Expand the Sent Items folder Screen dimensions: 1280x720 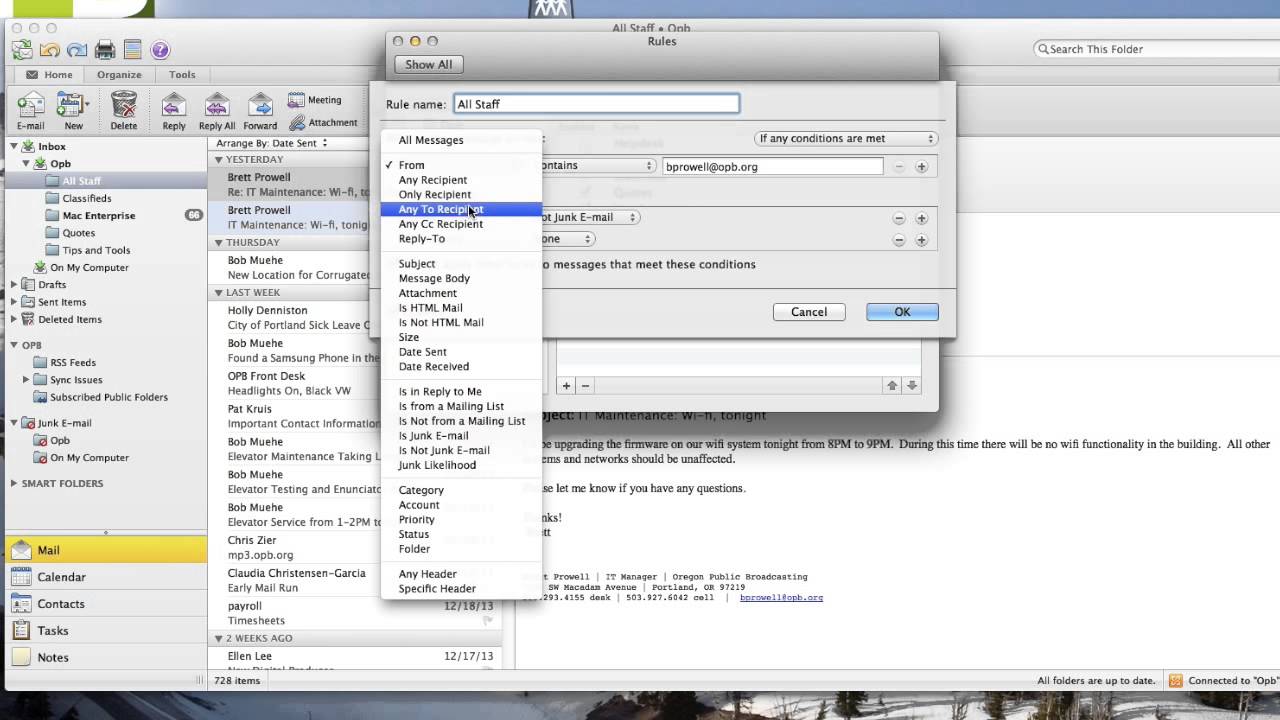(x=14, y=302)
